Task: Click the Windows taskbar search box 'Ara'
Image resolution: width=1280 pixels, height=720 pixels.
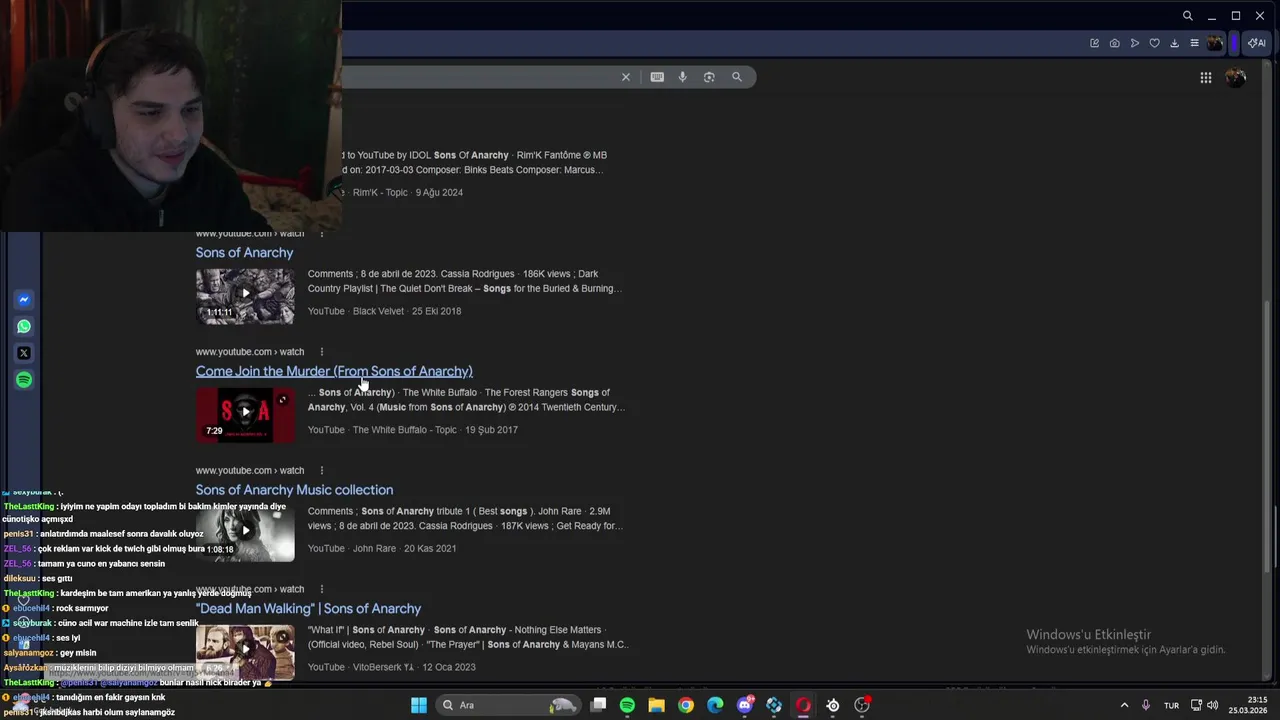Action: [x=510, y=705]
